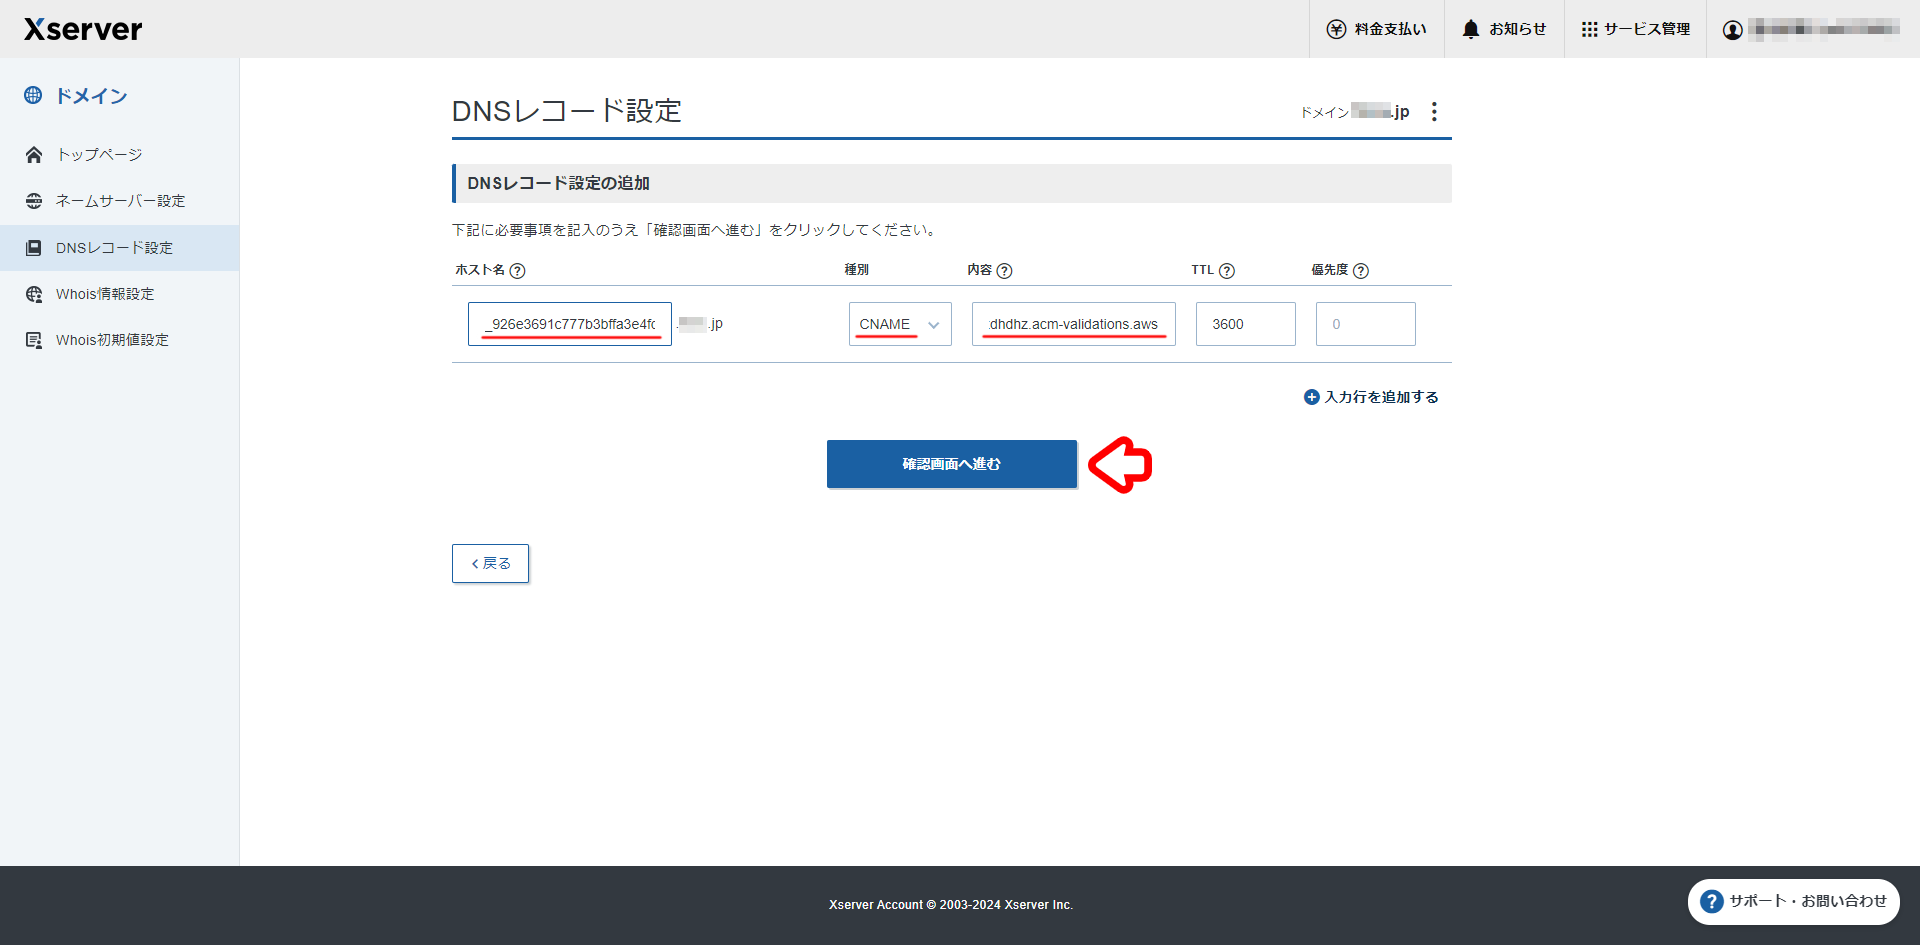Click the support question mark icon

pyautogui.click(x=1712, y=902)
